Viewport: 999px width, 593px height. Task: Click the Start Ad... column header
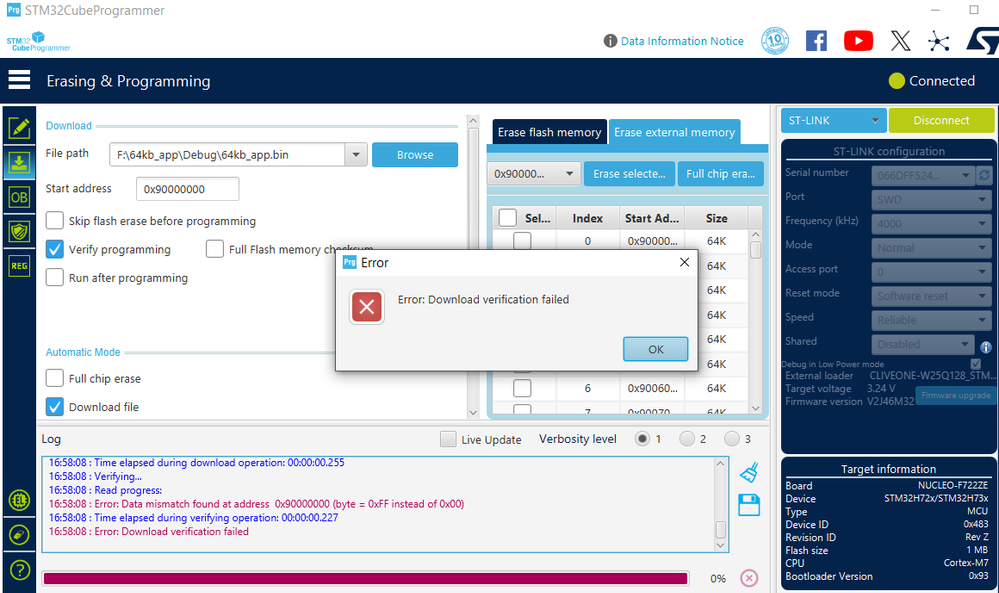(652, 218)
